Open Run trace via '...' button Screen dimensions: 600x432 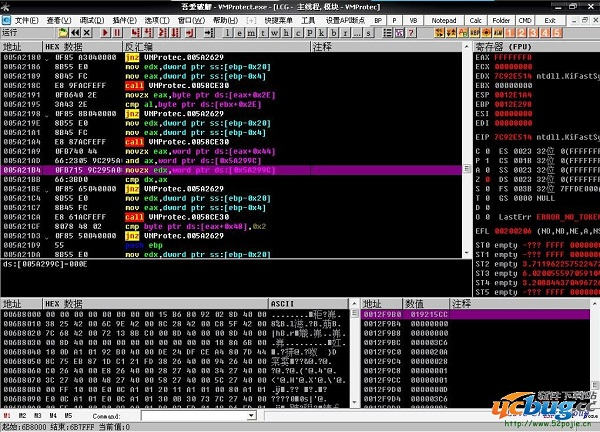pos(357,33)
